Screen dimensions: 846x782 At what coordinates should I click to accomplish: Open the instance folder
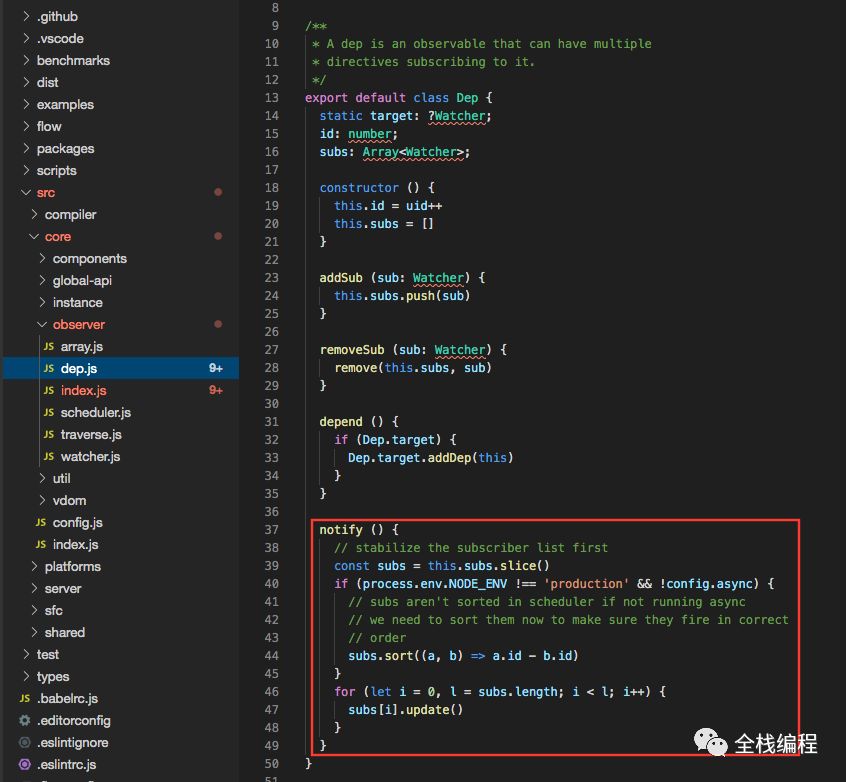[x=78, y=303]
